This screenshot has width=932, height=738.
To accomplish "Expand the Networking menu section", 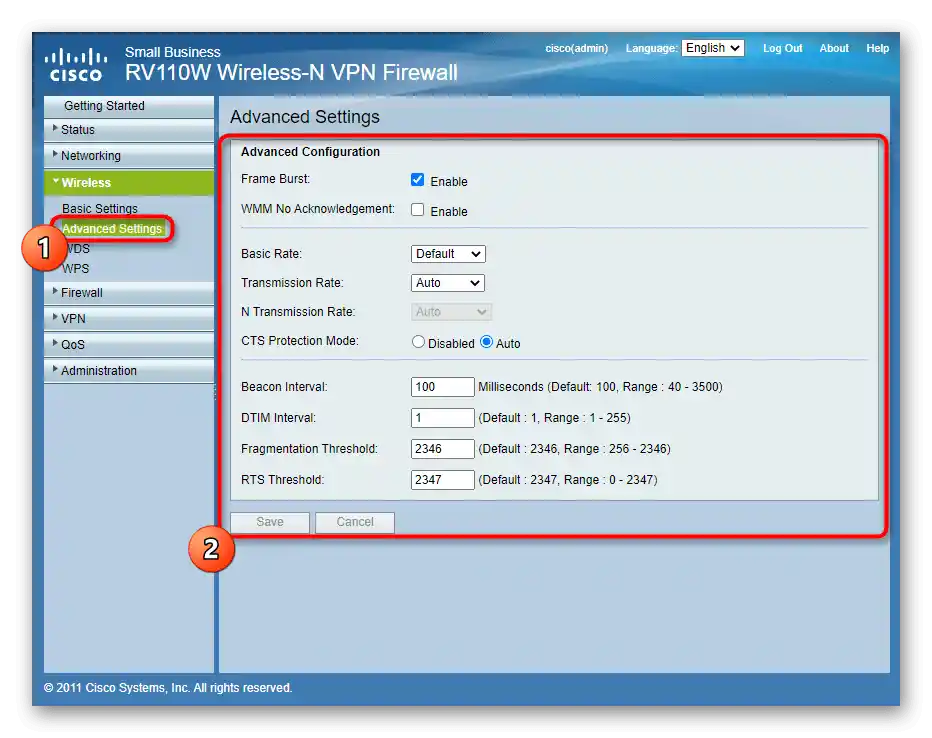I will (x=129, y=156).
